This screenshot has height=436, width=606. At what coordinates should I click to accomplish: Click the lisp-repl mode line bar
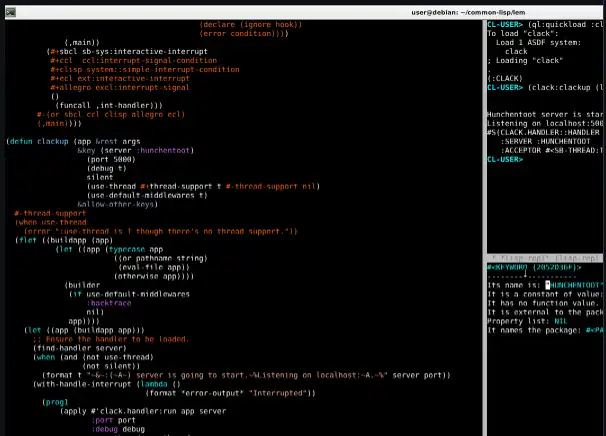click(x=545, y=258)
